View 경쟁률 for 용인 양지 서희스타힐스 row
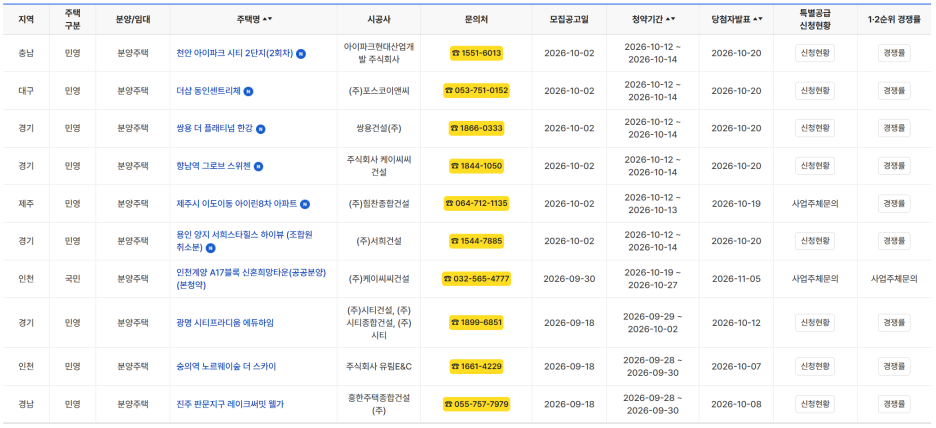Screen dimensions: 936x428 click(894, 241)
